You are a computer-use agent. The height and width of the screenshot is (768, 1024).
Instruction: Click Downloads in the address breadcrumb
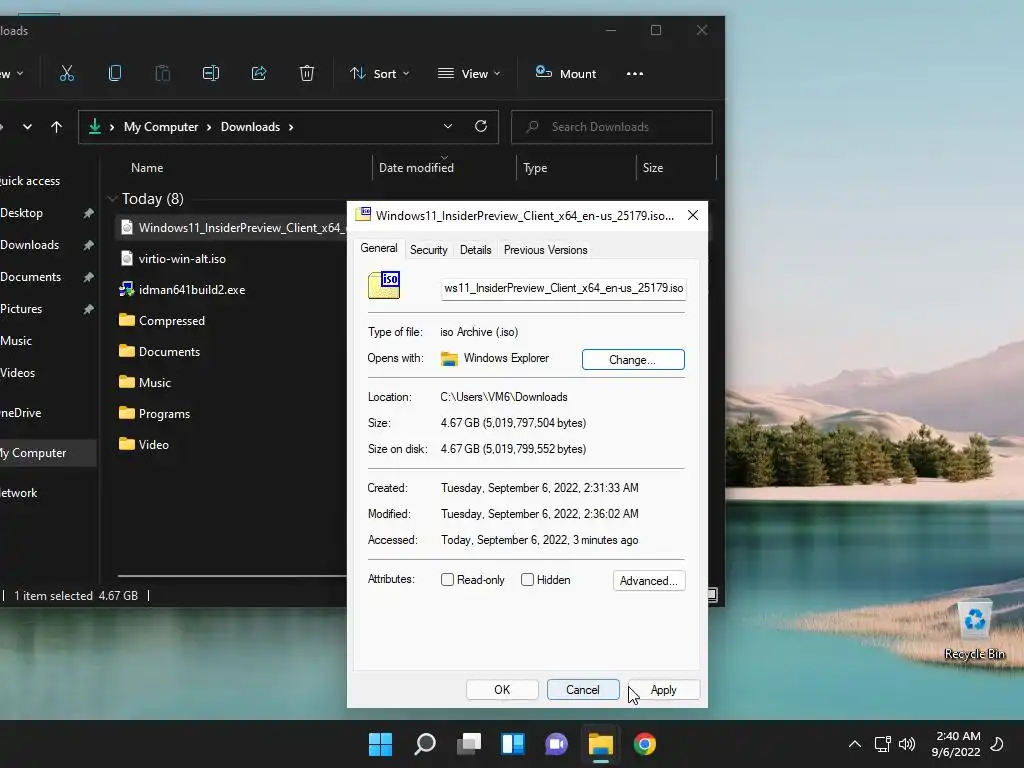point(250,127)
